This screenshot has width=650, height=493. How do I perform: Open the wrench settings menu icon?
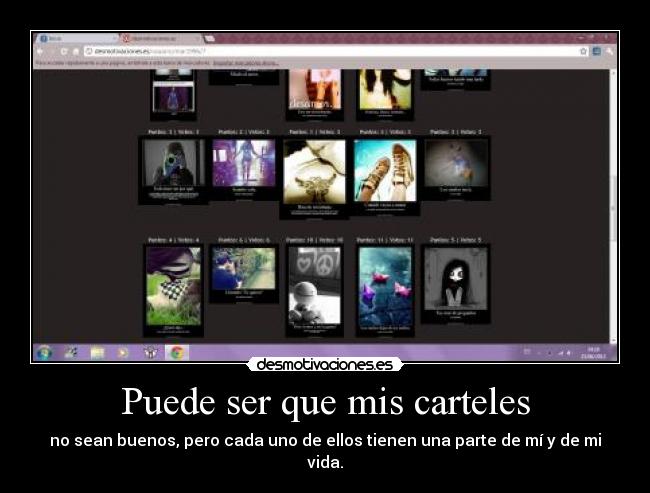[609, 51]
